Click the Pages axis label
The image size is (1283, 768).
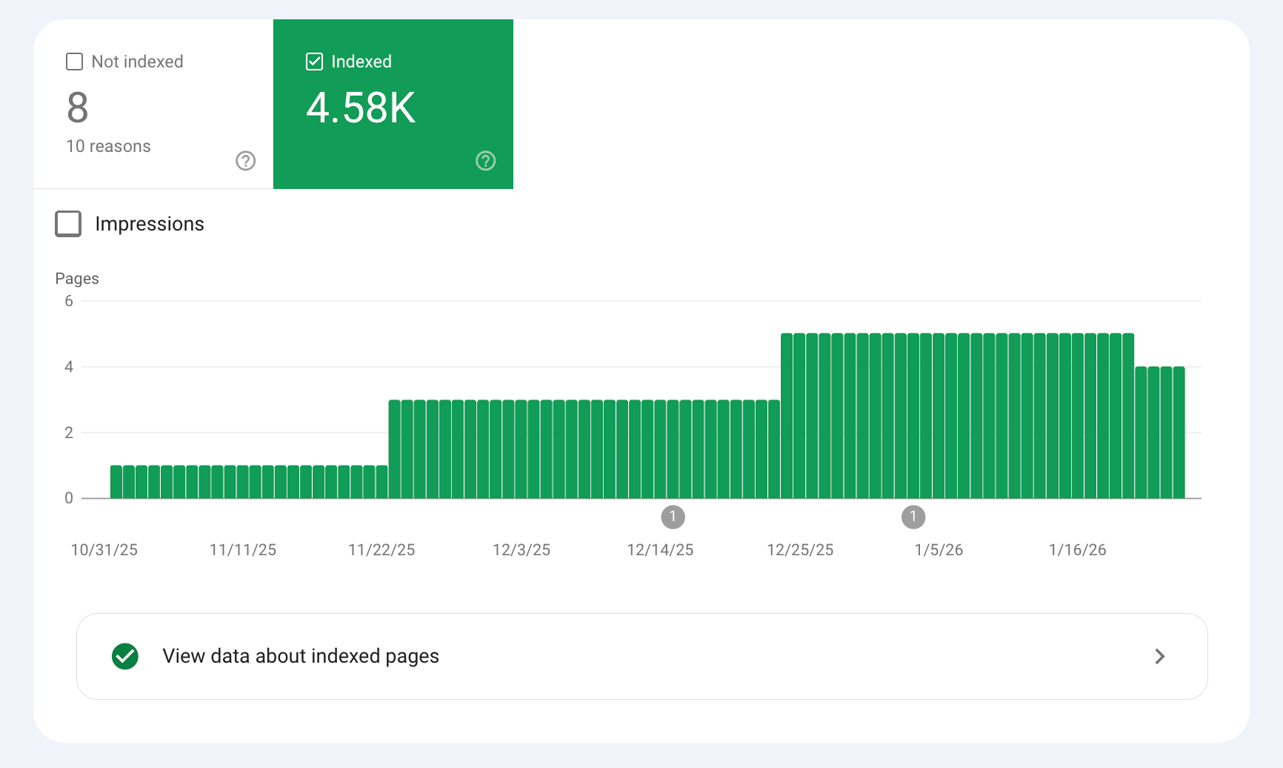77,278
